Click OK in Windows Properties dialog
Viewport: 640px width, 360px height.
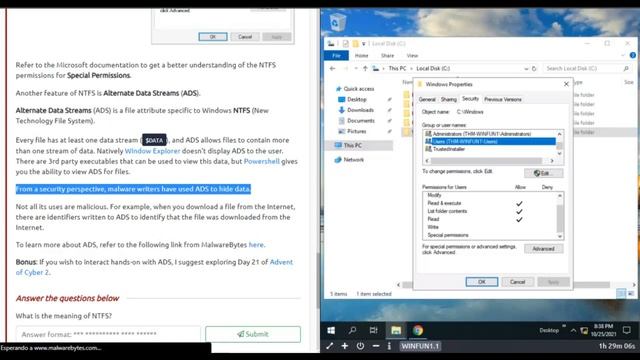[x=482, y=282]
